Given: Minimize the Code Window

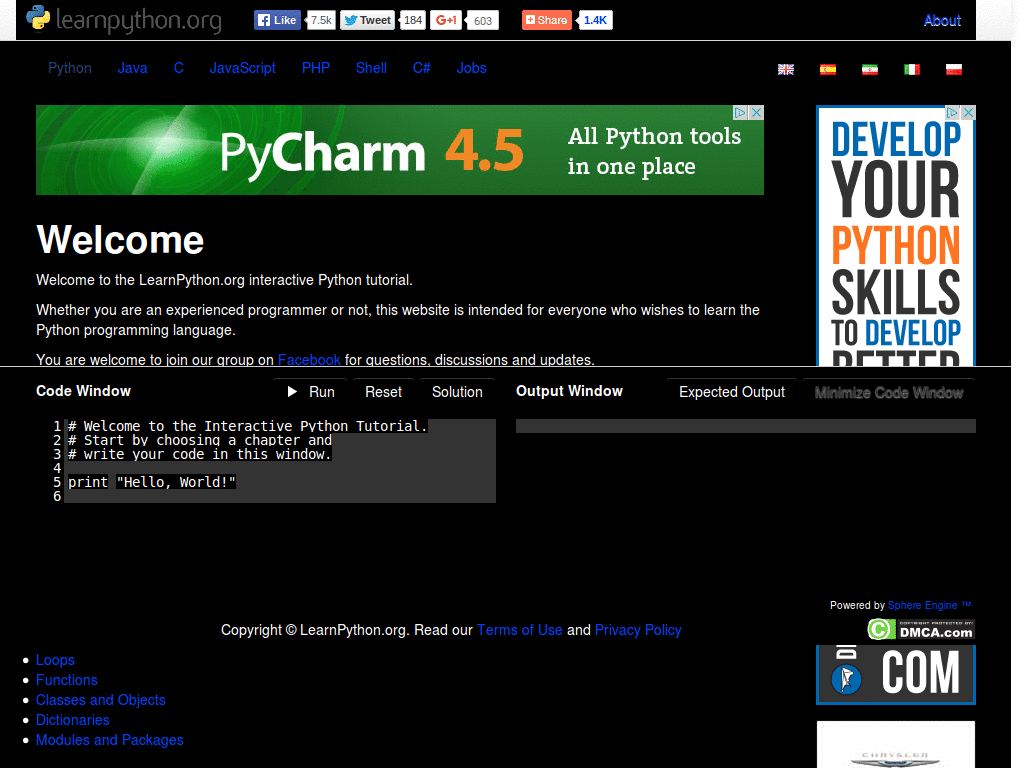Looking at the screenshot, I should click(888, 392).
